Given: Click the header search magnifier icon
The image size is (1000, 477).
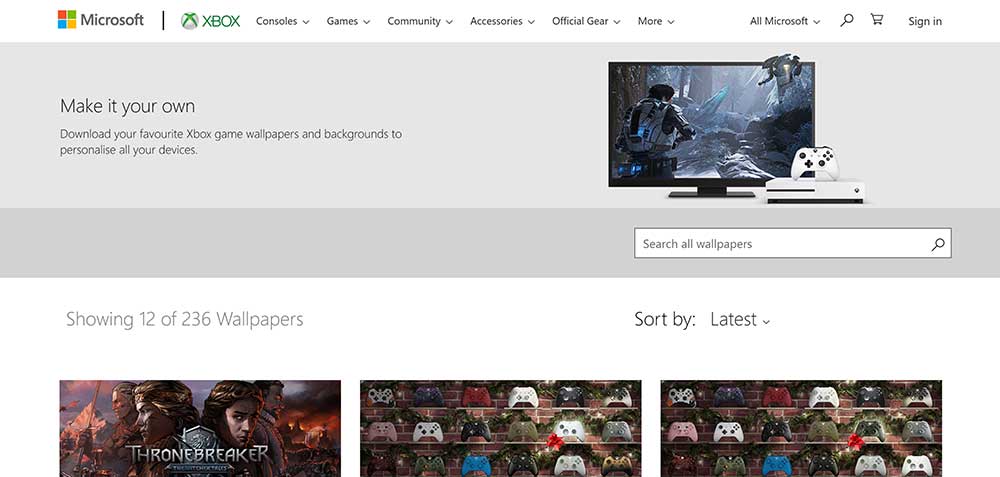Looking at the screenshot, I should tap(846, 20).
